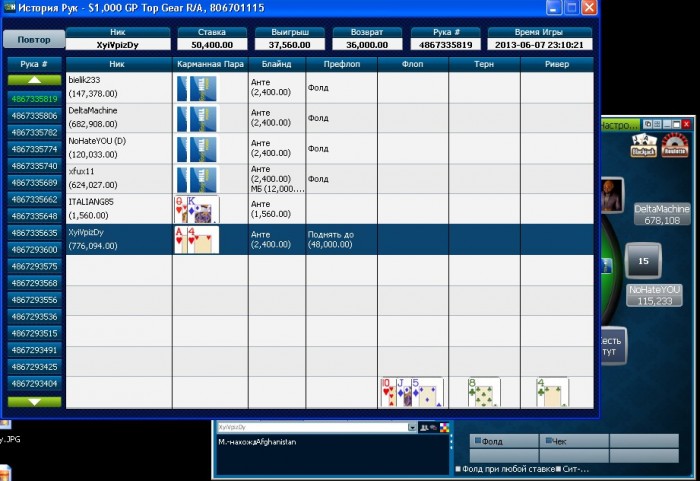Image resolution: width=700 pixels, height=481 pixels.
Task: Choose hand 4867335648
Action: click(x=34, y=216)
